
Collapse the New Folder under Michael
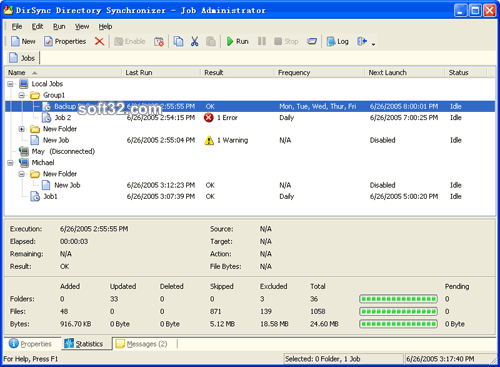point(22,174)
